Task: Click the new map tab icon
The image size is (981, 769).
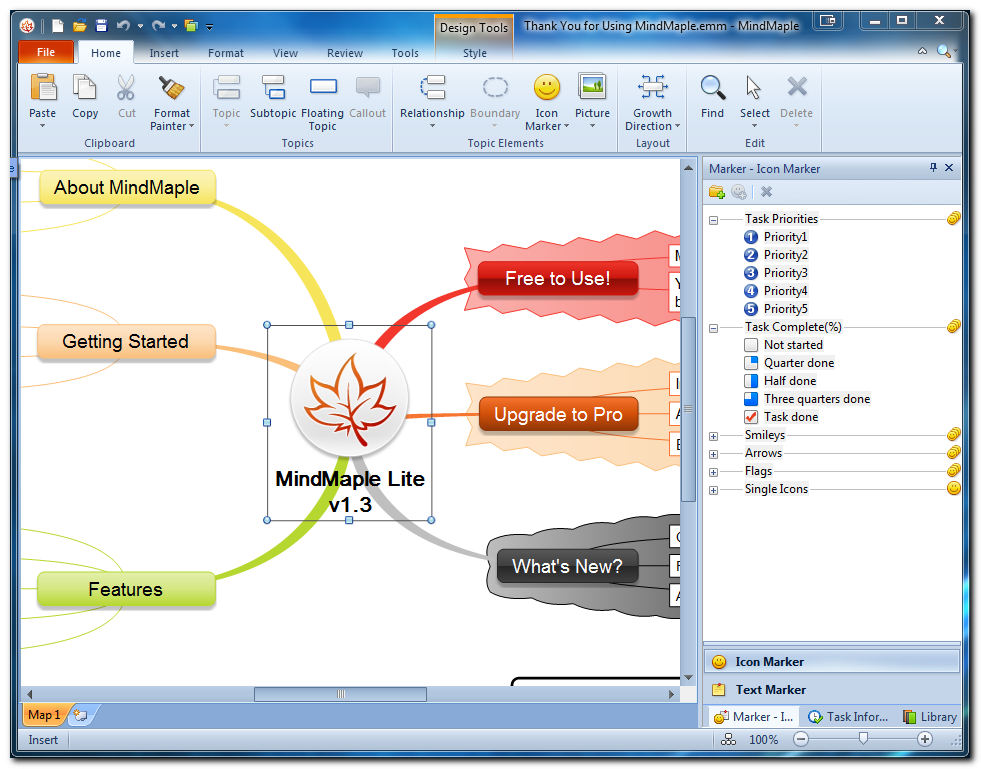Action: coord(81,715)
